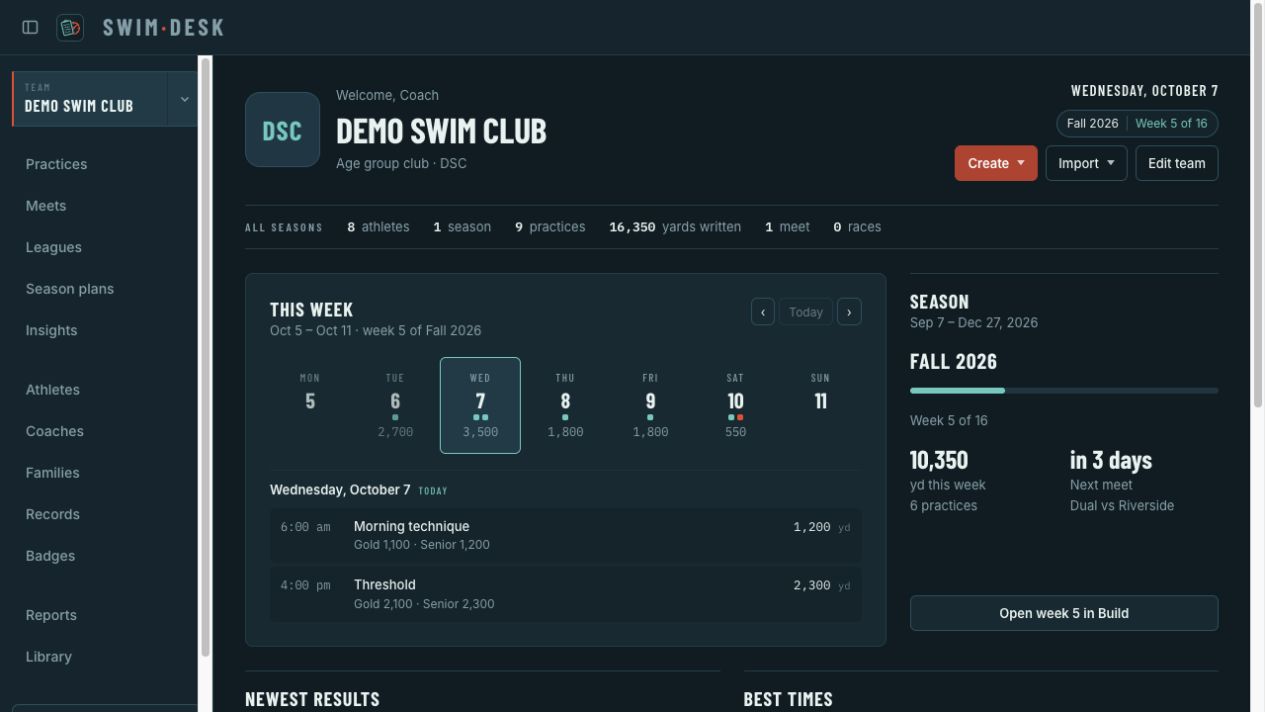Image resolution: width=1265 pixels, height=712 pixels.
Task: Click the Fall 2026 season progress bar
Action: [1064, 390]
